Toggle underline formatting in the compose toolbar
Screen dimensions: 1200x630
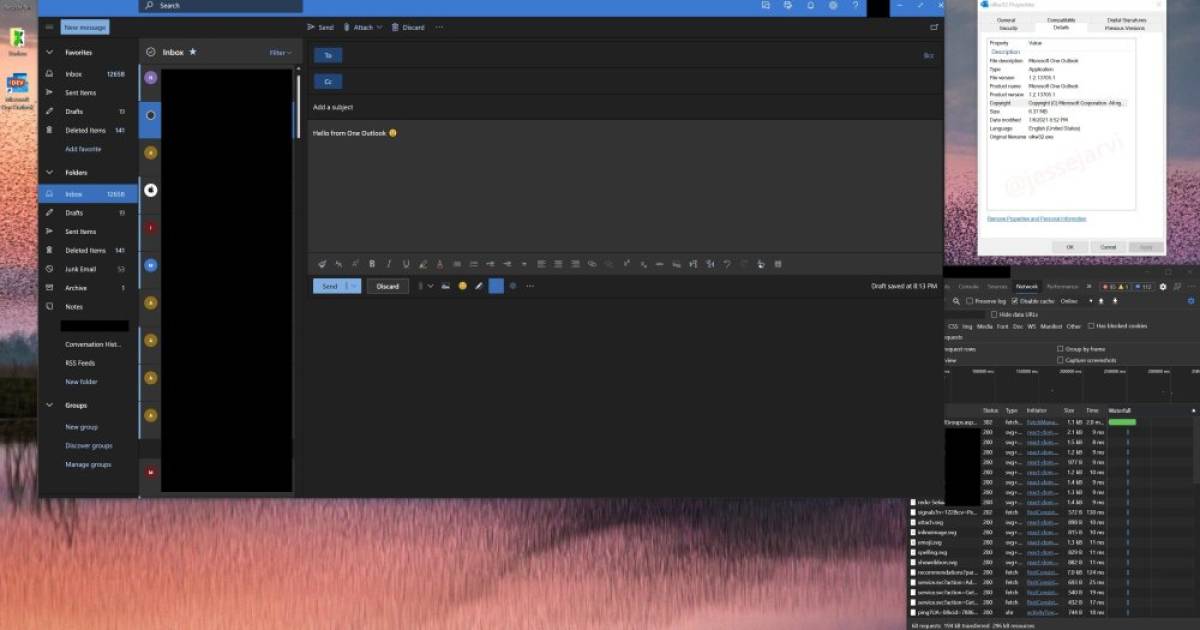tap(404, 263)
